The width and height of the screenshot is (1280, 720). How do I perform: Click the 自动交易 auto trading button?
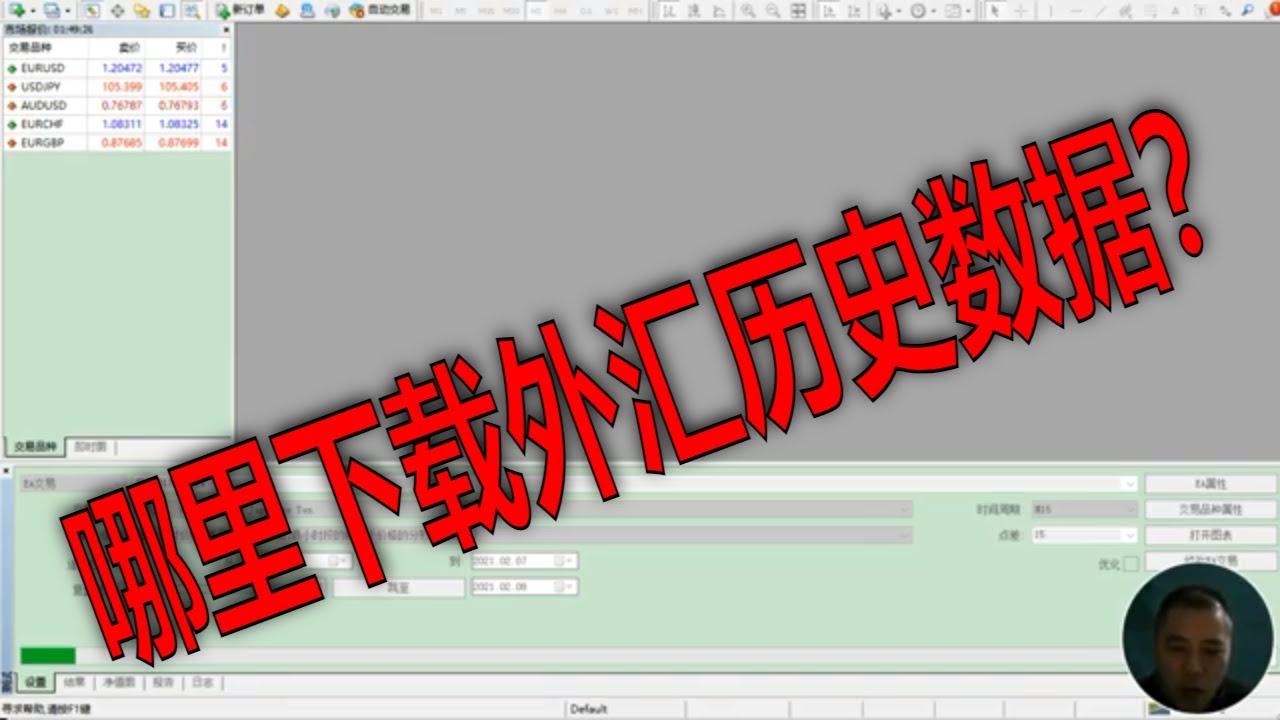[380, 10]
